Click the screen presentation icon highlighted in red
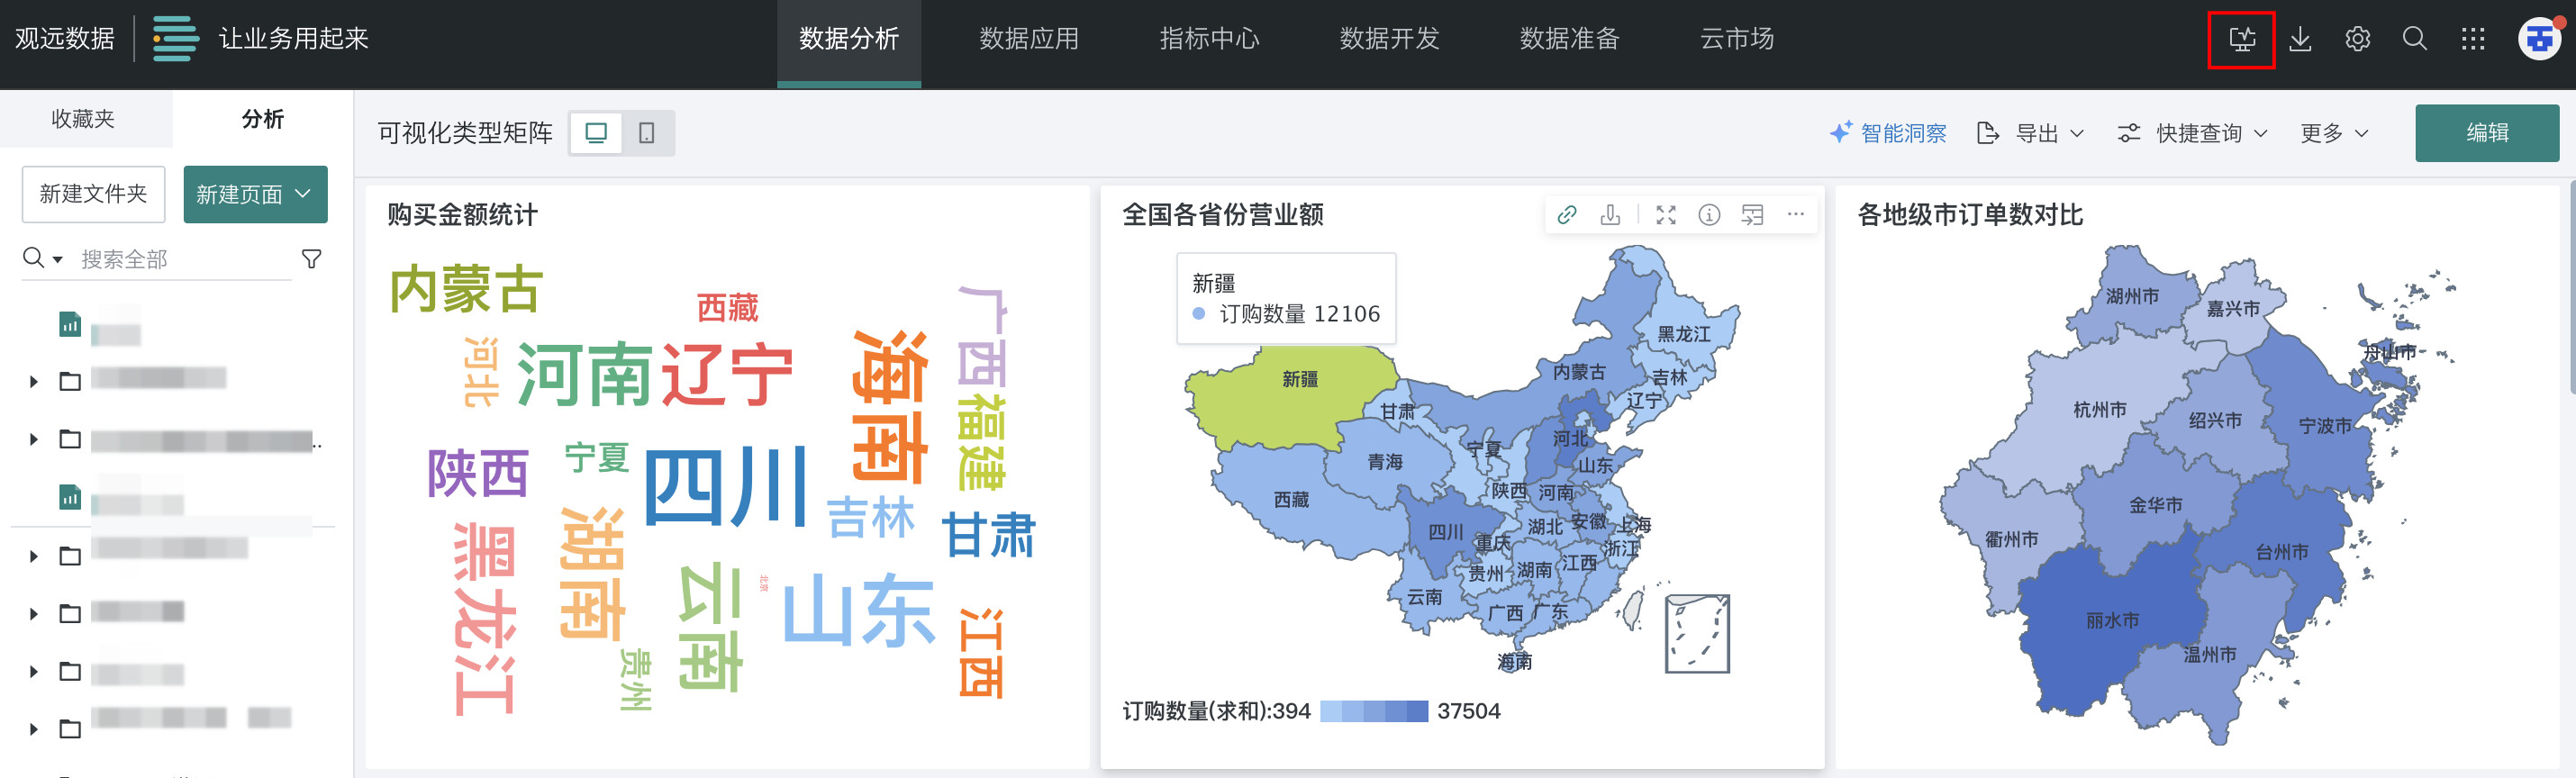 pos(2241,39)
